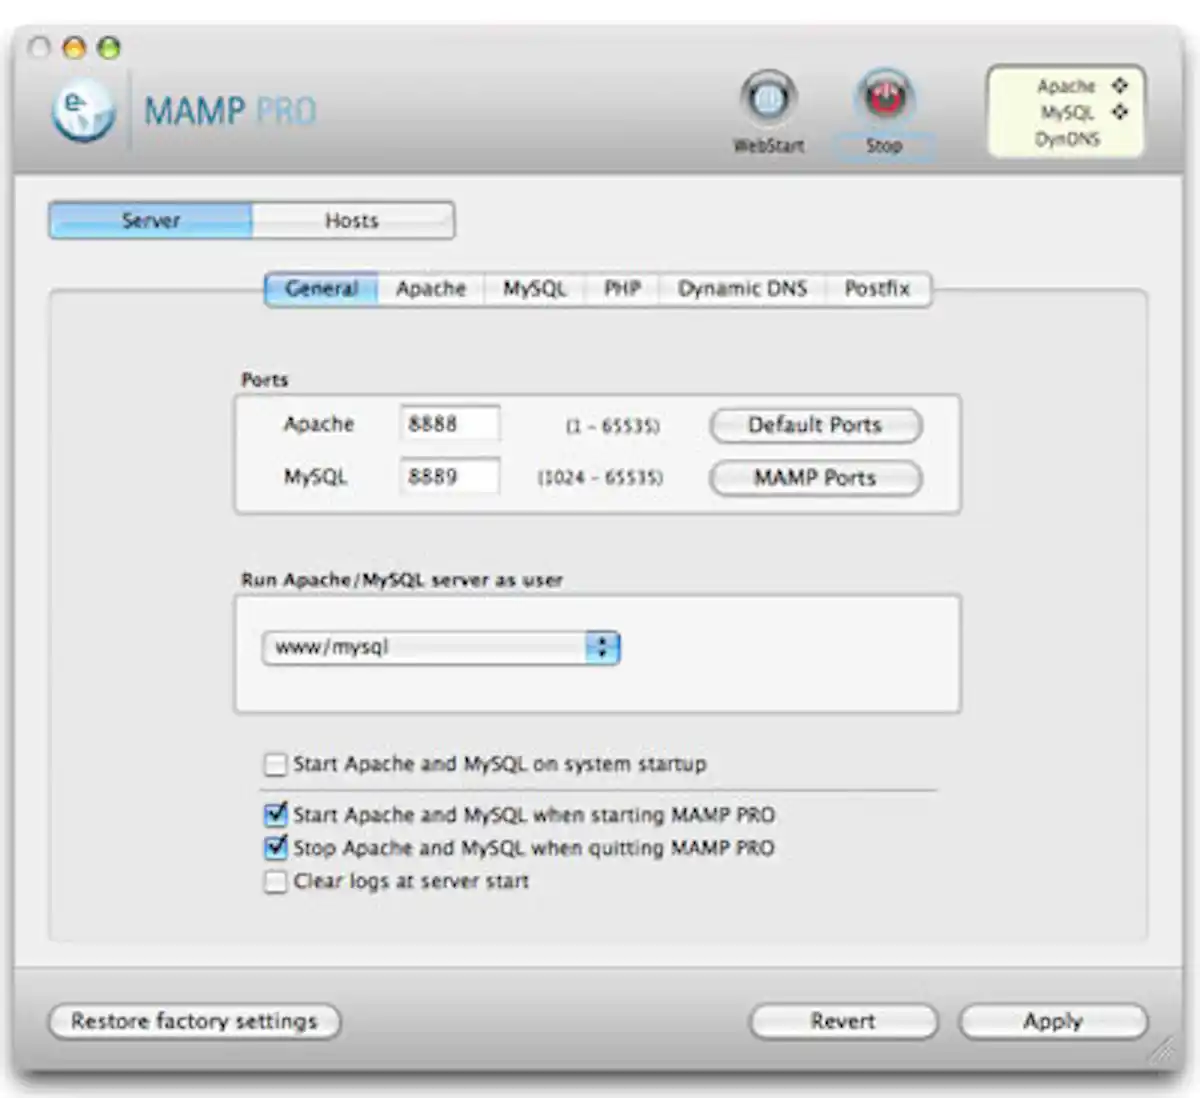
Task: Uncheck Start Apache and MySQL when starting MAMP PRO
Action: tap(275, 815)
